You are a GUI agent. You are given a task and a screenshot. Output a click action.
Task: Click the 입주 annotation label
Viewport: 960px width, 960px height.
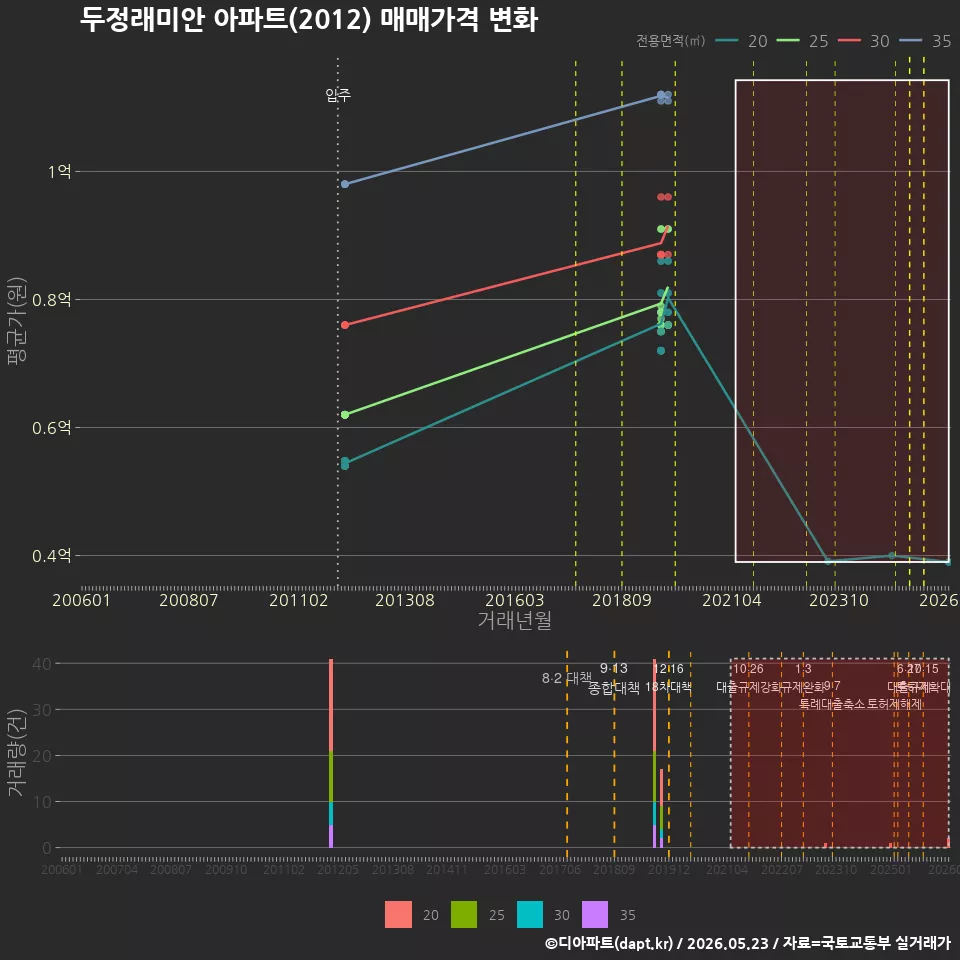[x=338, y=95]
